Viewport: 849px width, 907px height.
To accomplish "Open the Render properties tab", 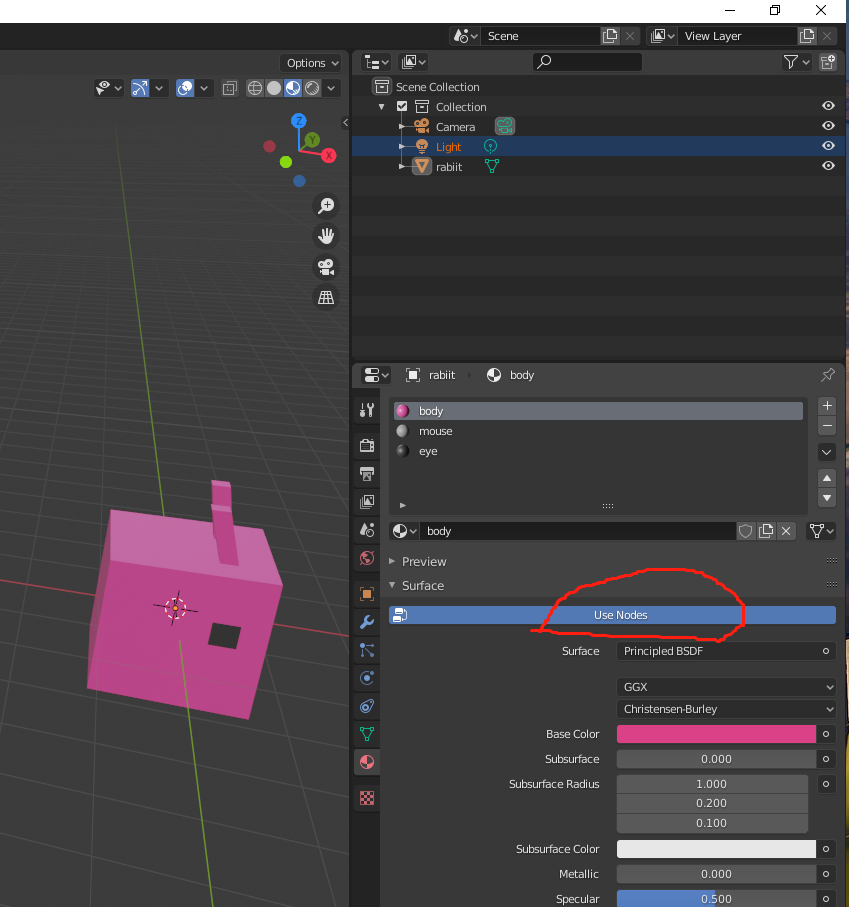I will 367,445.
